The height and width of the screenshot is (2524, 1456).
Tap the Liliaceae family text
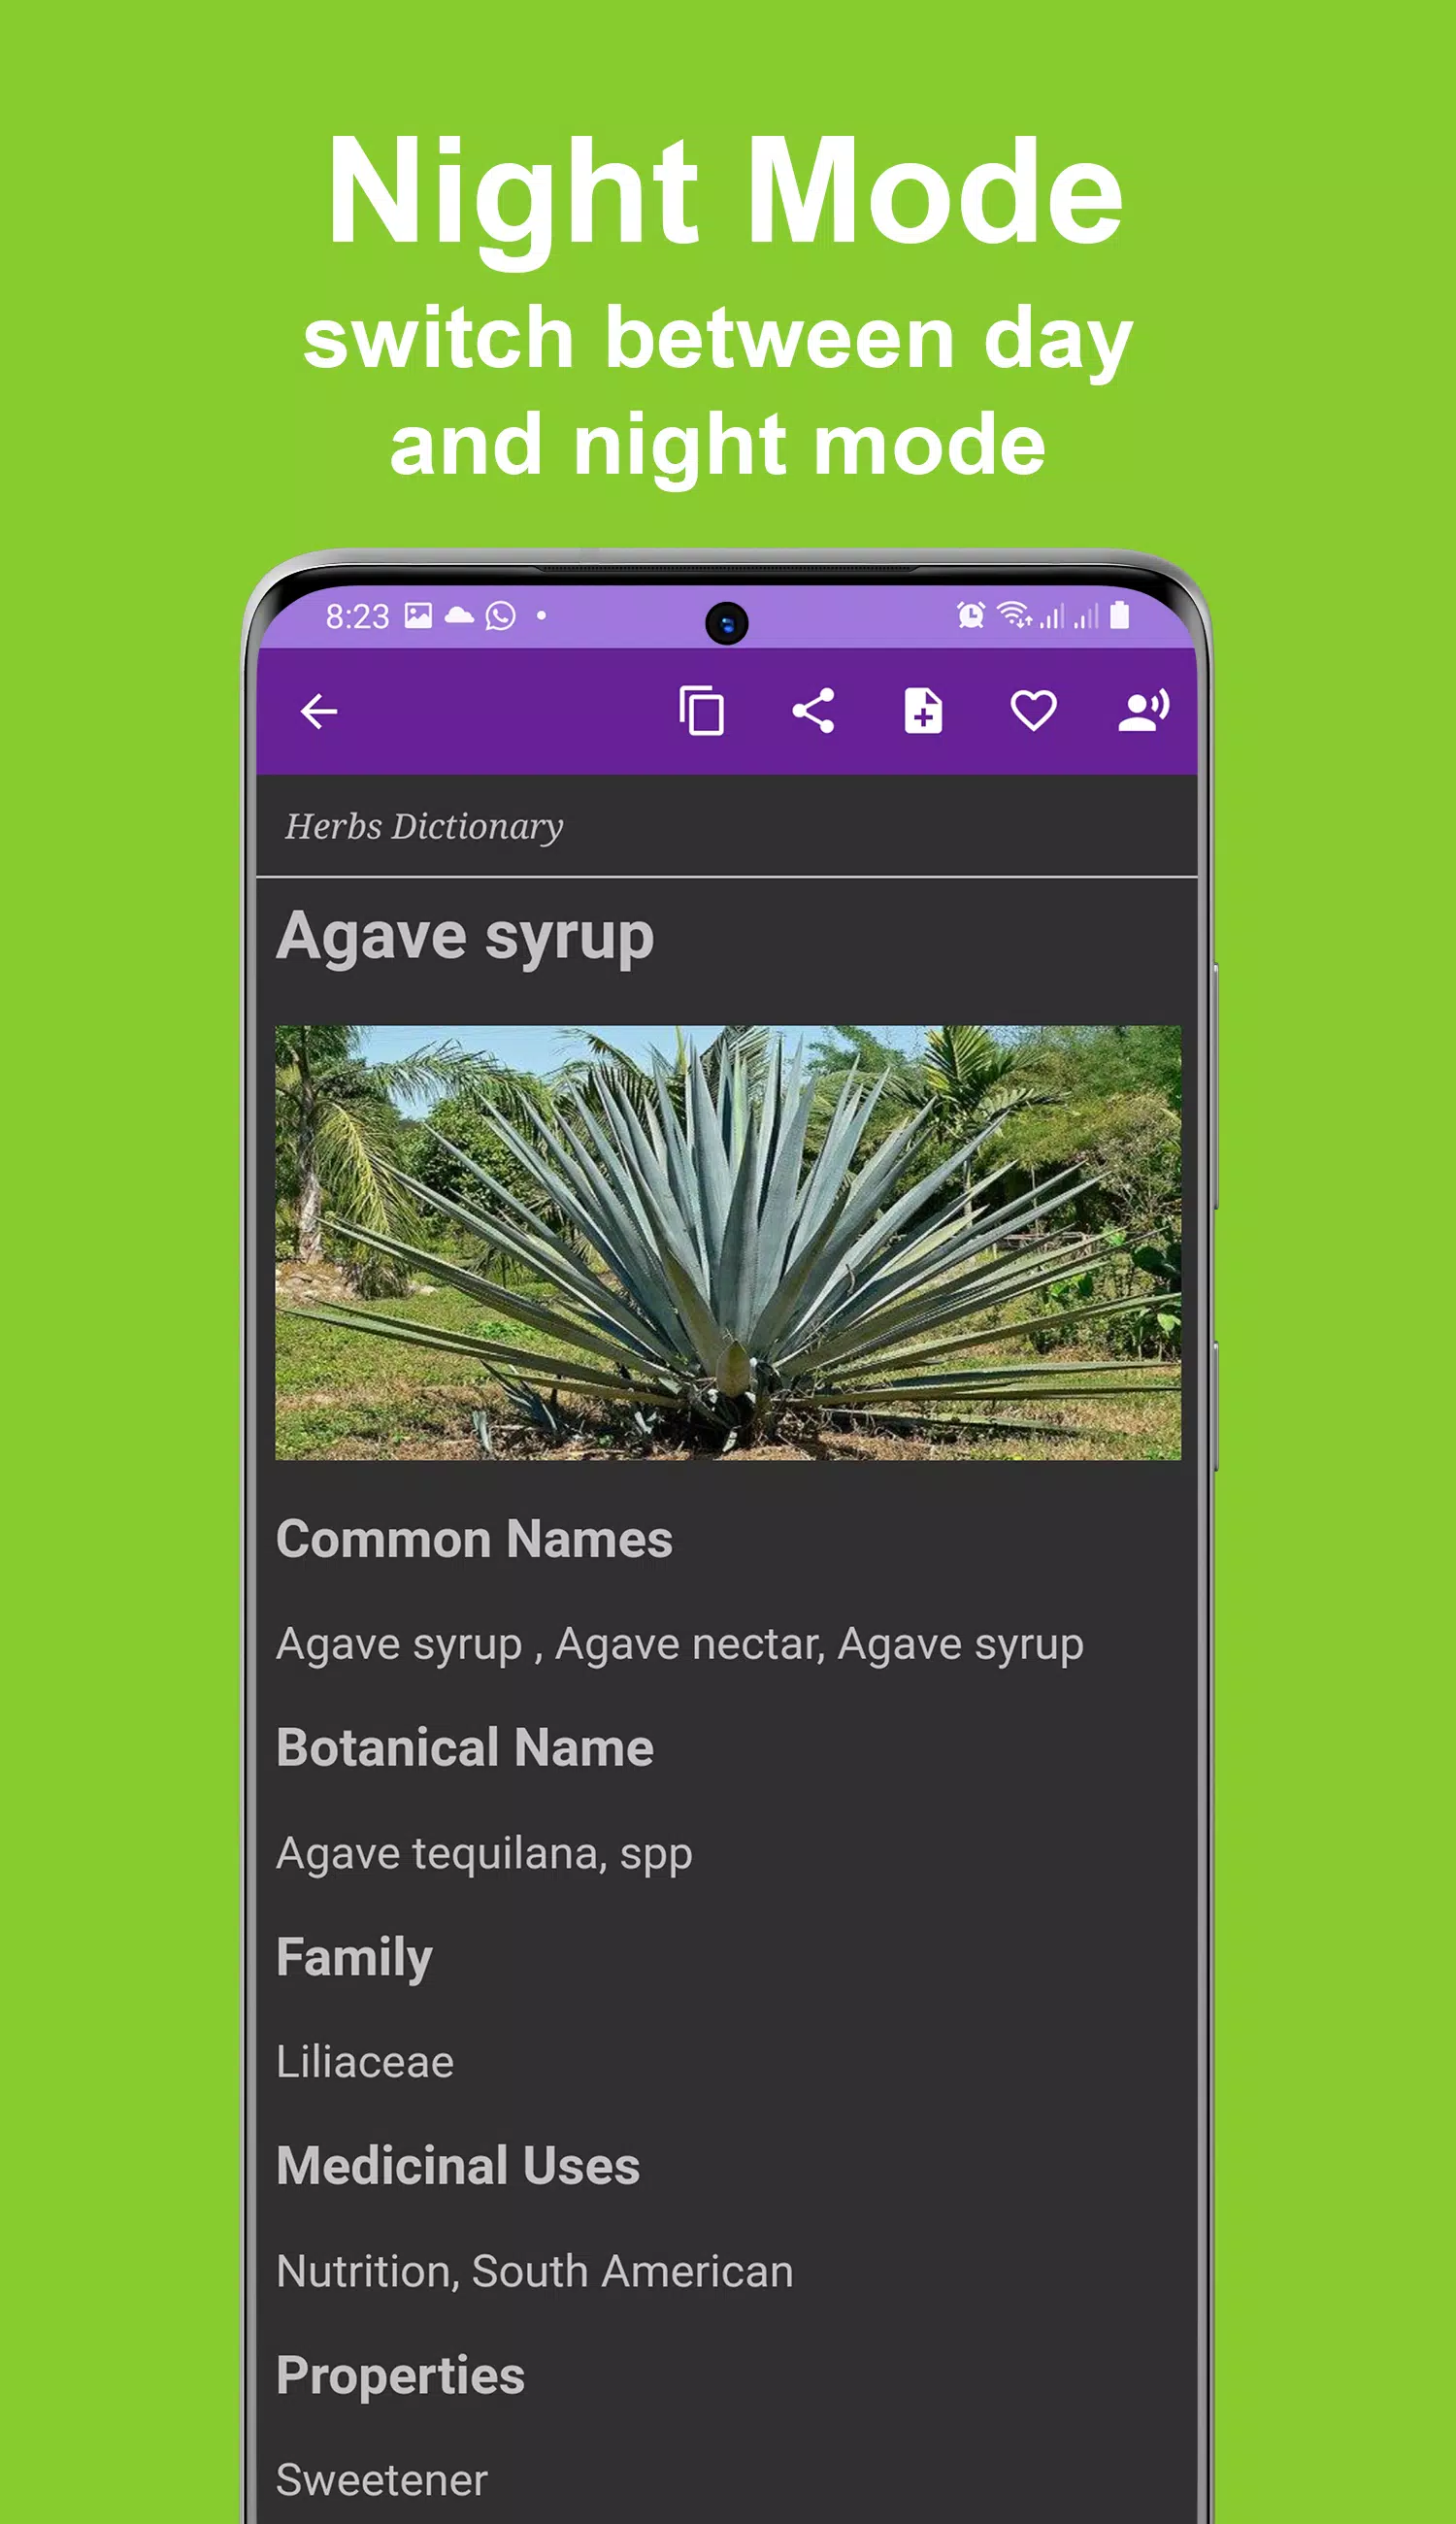[x=365, y=2062]
